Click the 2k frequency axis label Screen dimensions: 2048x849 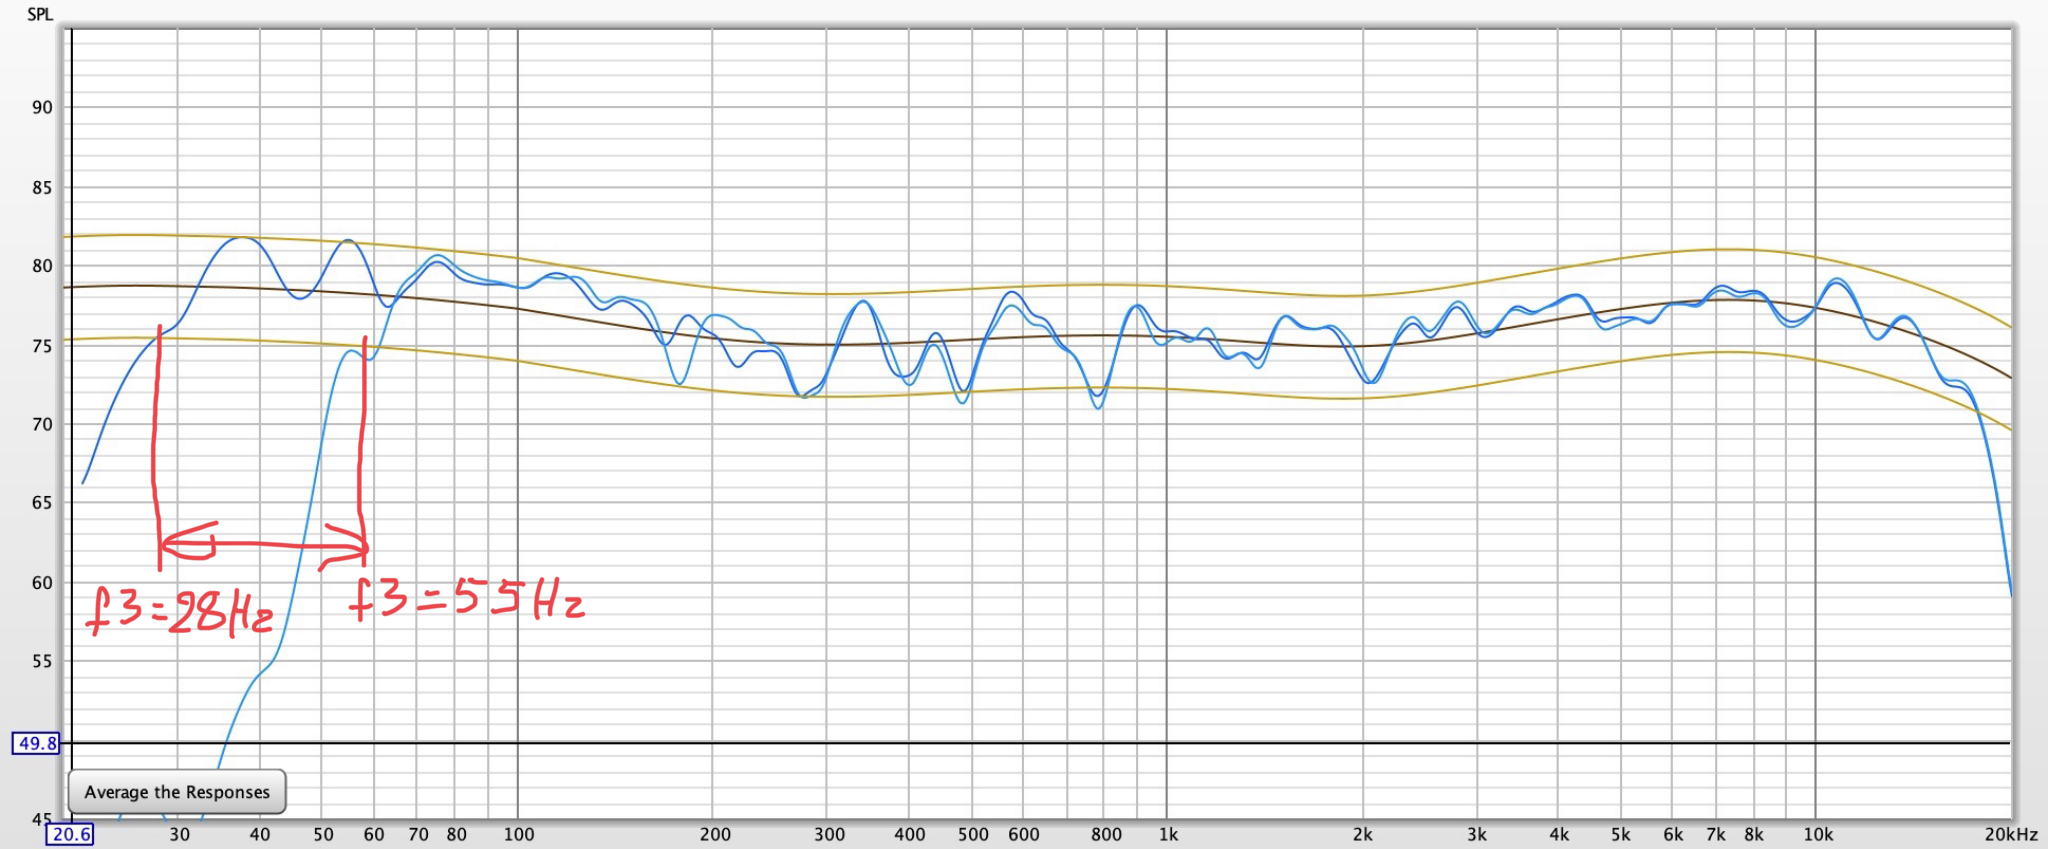(1362, 834)
